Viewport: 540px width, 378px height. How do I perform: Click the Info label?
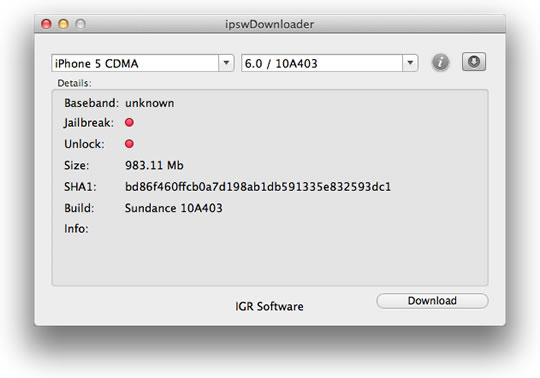coord(76,229)
